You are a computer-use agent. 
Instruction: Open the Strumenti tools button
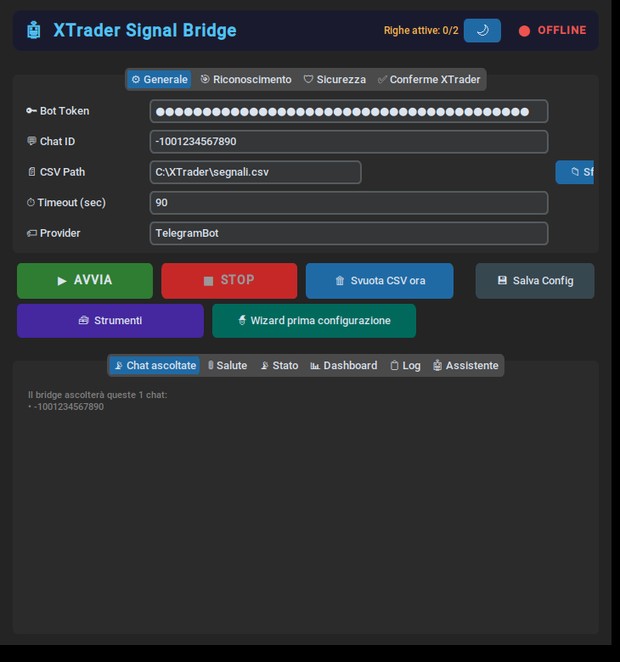pyautogui.click(x=110, y=320)
